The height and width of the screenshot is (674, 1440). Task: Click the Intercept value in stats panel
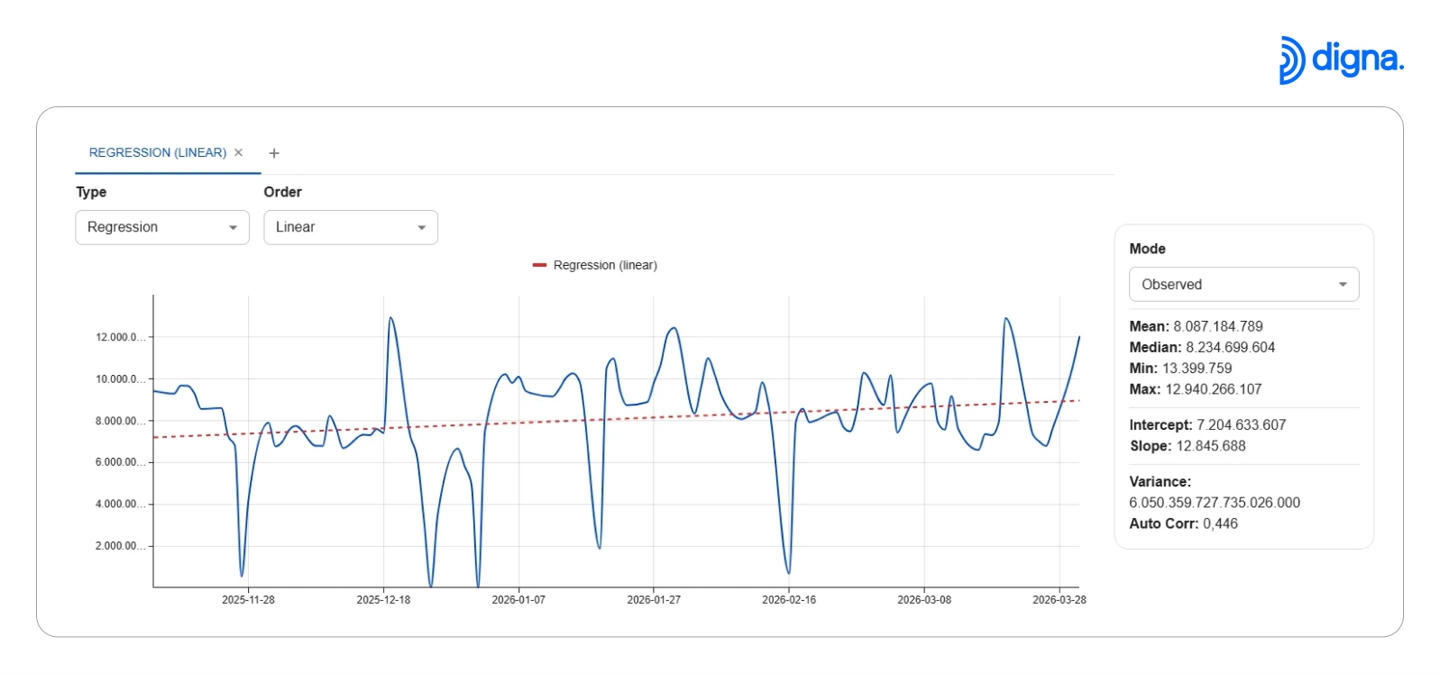click(1241, 425)
